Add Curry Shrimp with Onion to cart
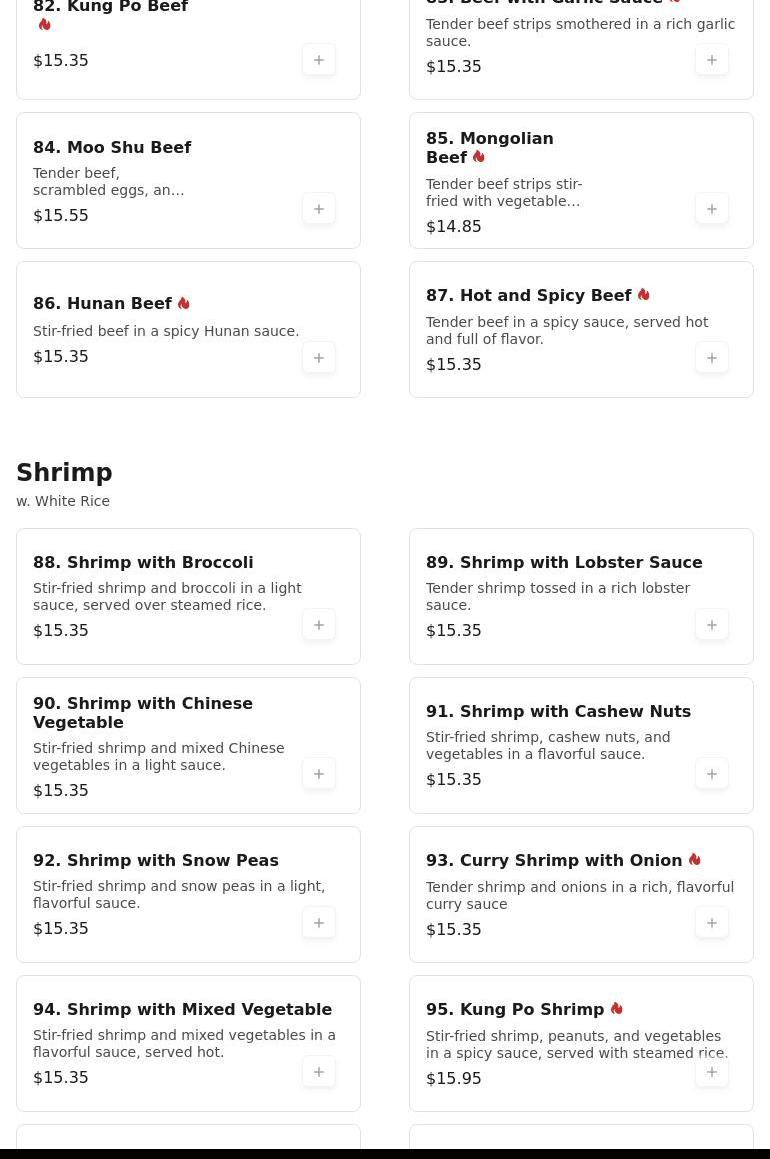The image size is (770, 1159). coord(712,923)
